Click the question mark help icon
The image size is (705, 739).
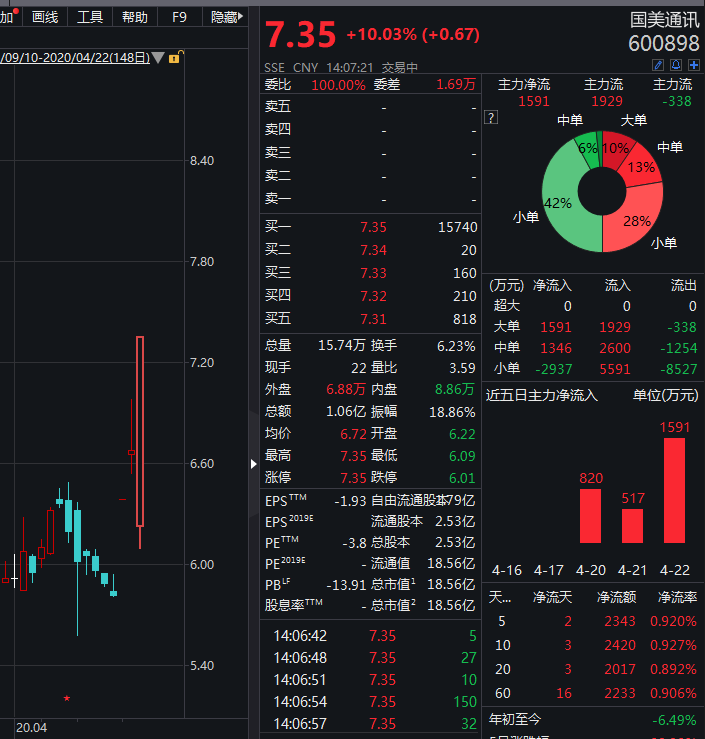(491, 117)
